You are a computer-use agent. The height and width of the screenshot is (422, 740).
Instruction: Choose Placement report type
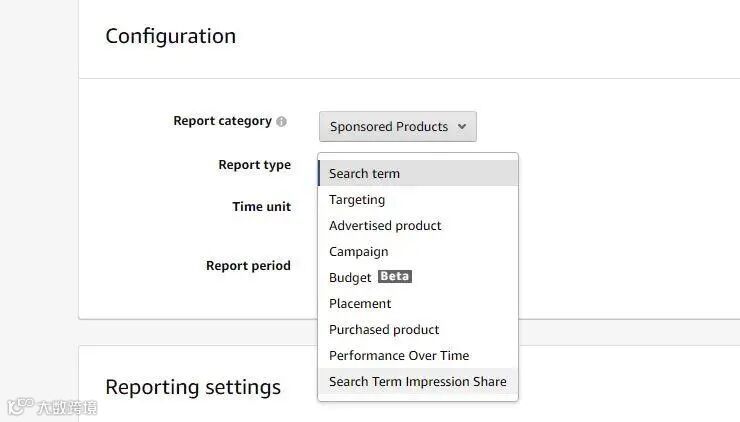[x=360, y=303]
